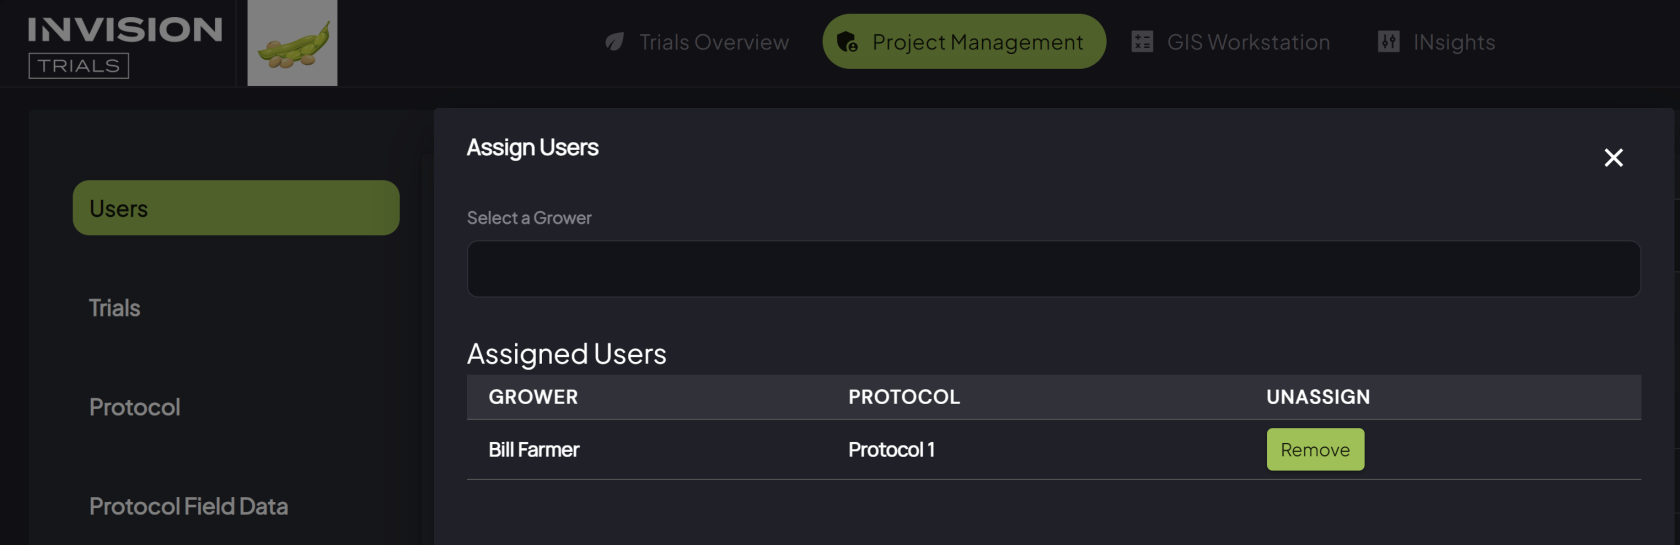Click the leaf icon beside Trials Overview
The height and width of the screenshot is (545, 1680).
point(615,42)
